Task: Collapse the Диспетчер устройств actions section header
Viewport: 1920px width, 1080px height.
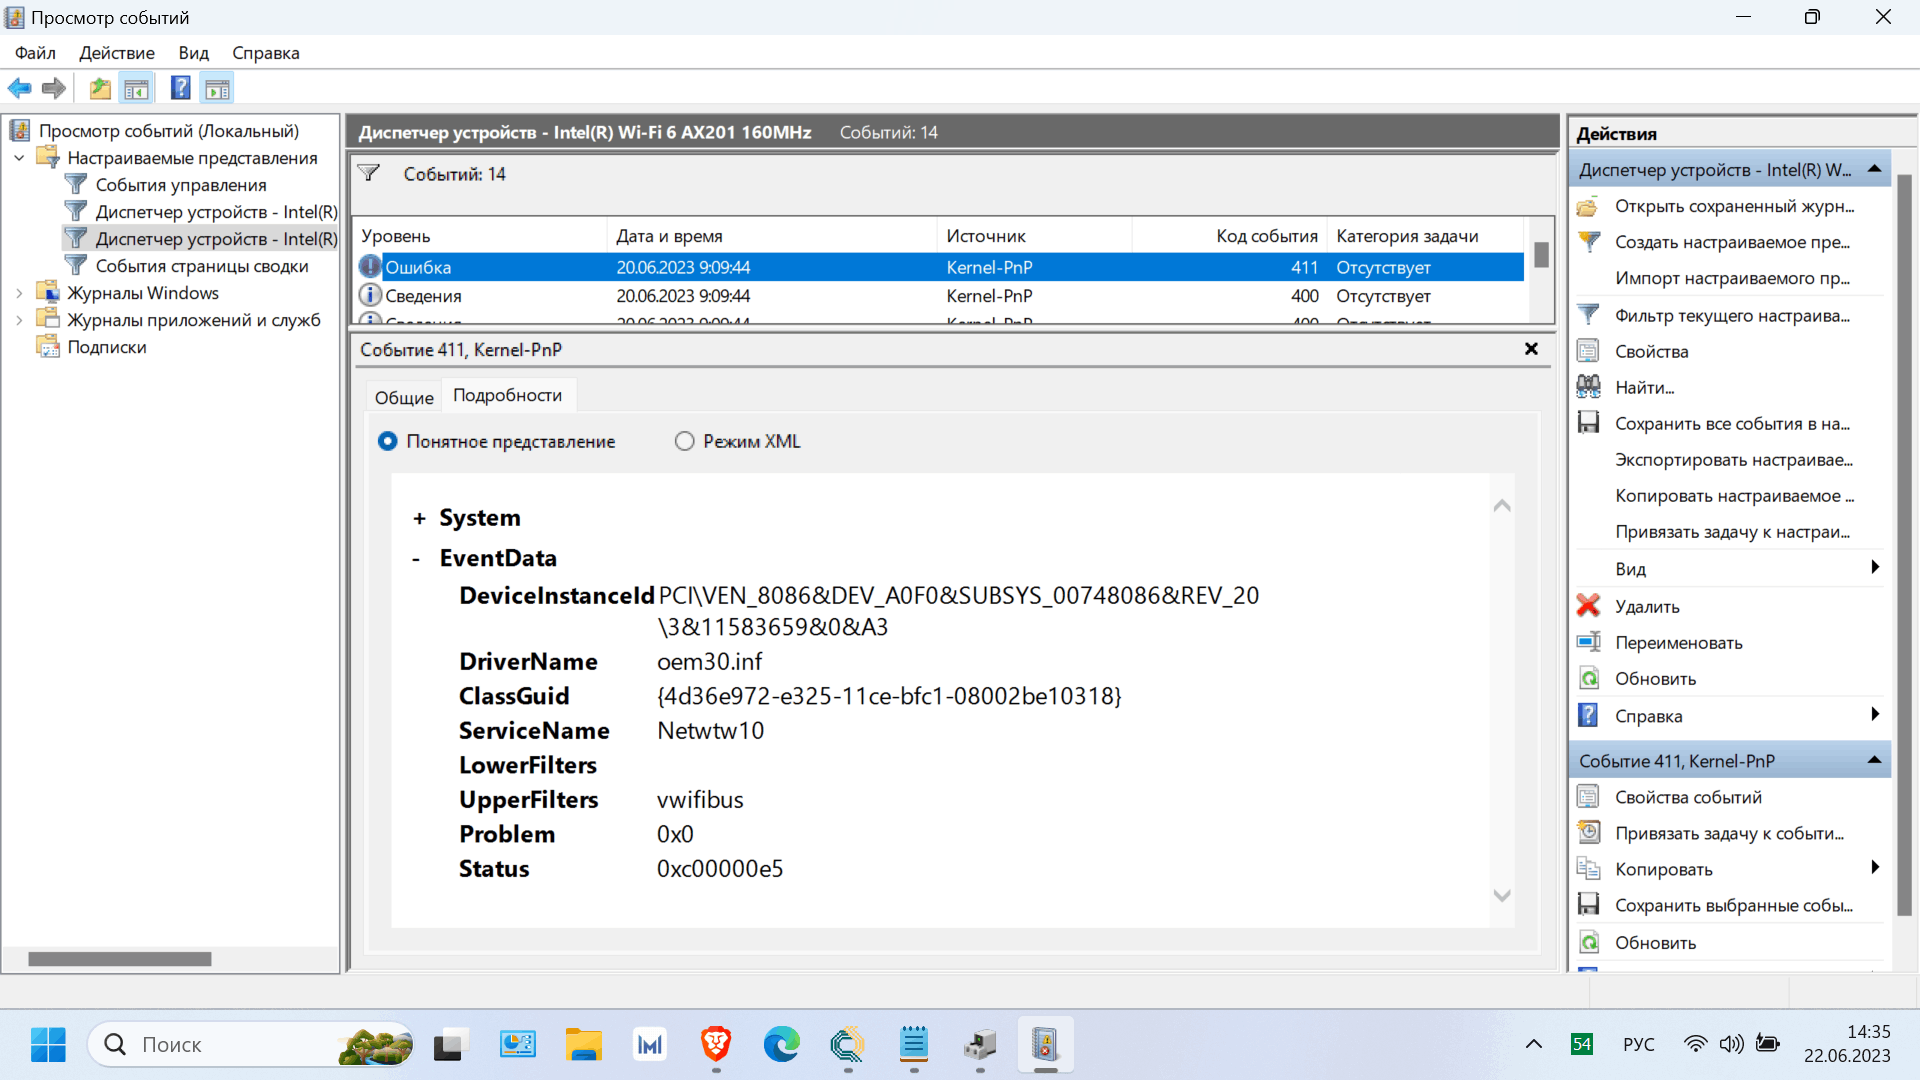Action: pyautogui.click(x=1874, y=169)
